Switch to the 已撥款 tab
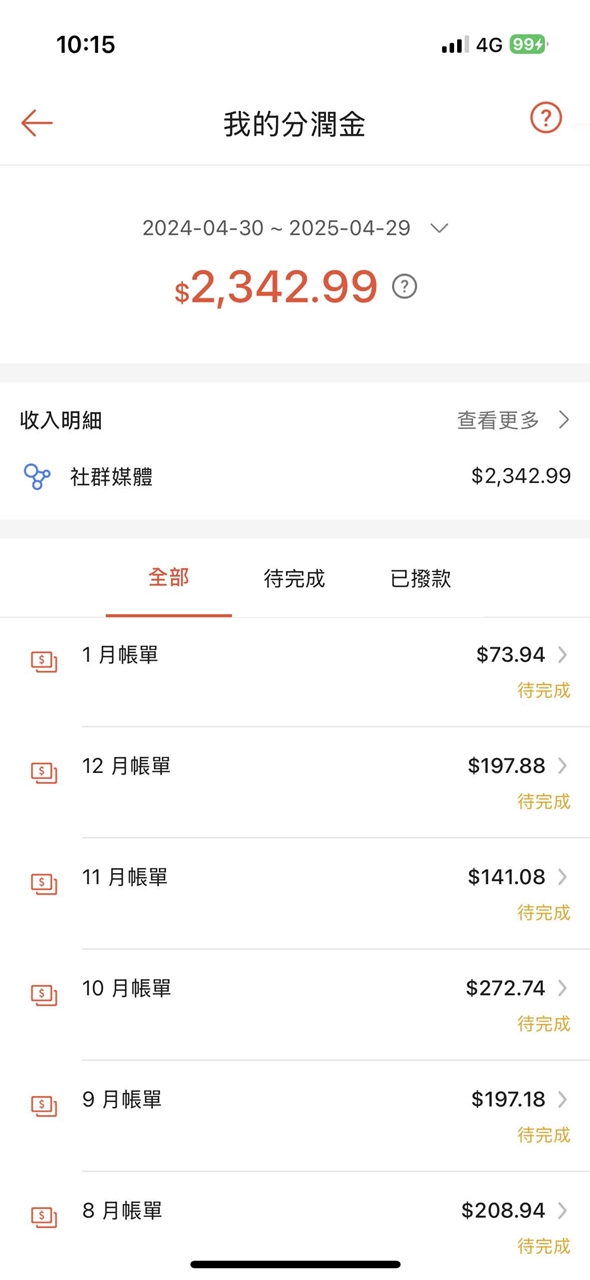This screenshot has height=1280, width=590. pos(420,579)
